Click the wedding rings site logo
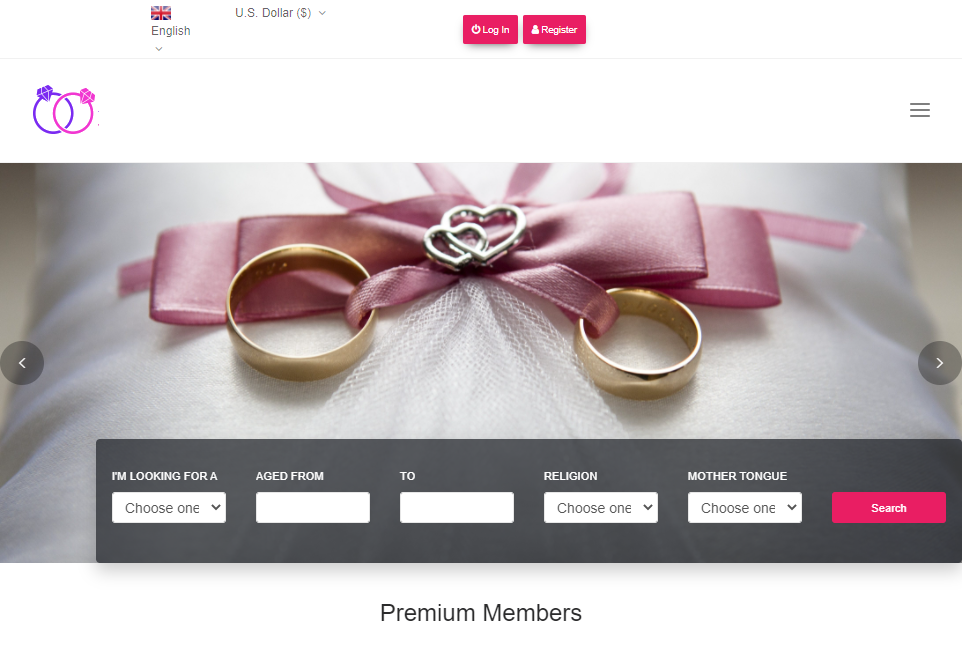Viewport: 962px width, 665px height. pos(65,110)
